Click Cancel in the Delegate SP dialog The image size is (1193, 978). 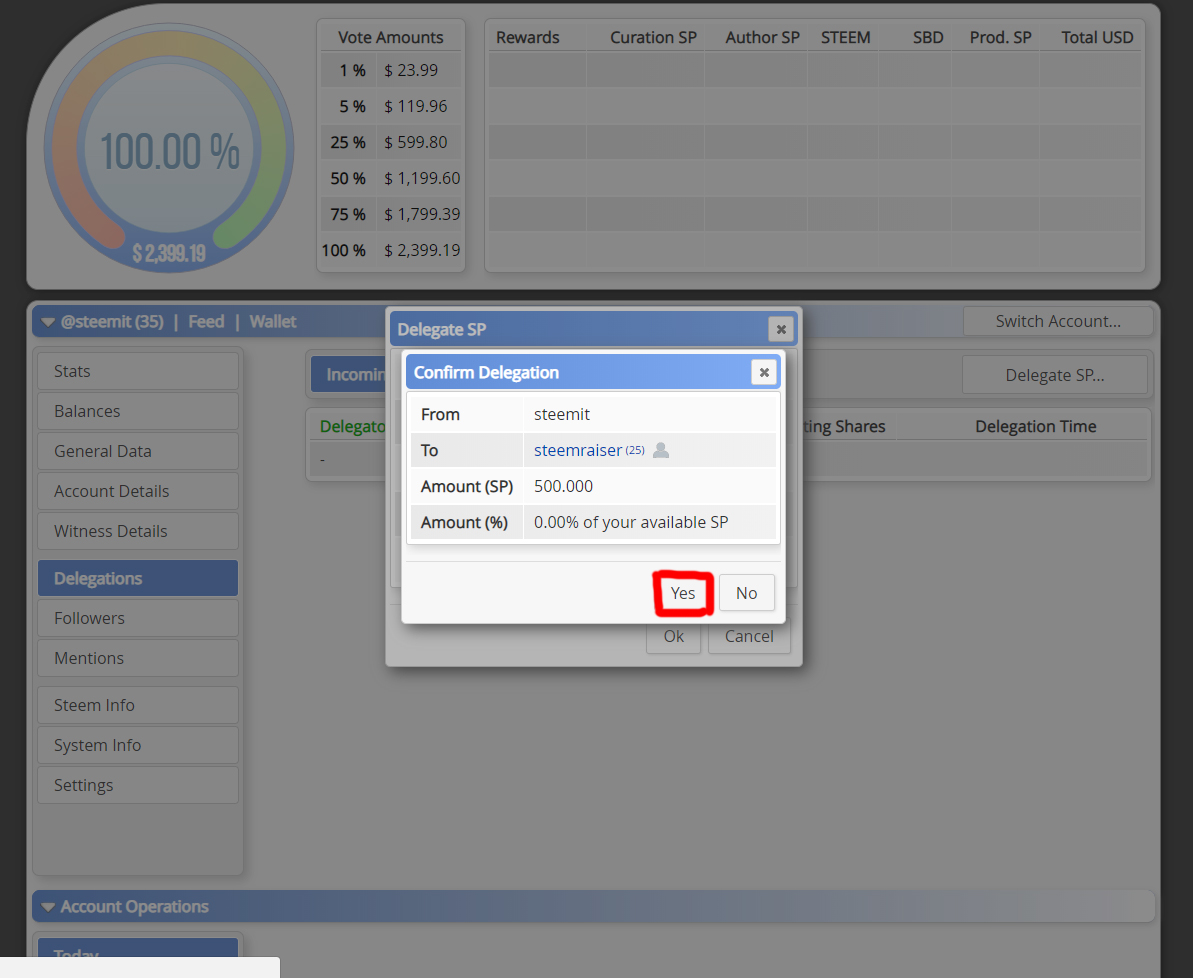click(749, 636)
